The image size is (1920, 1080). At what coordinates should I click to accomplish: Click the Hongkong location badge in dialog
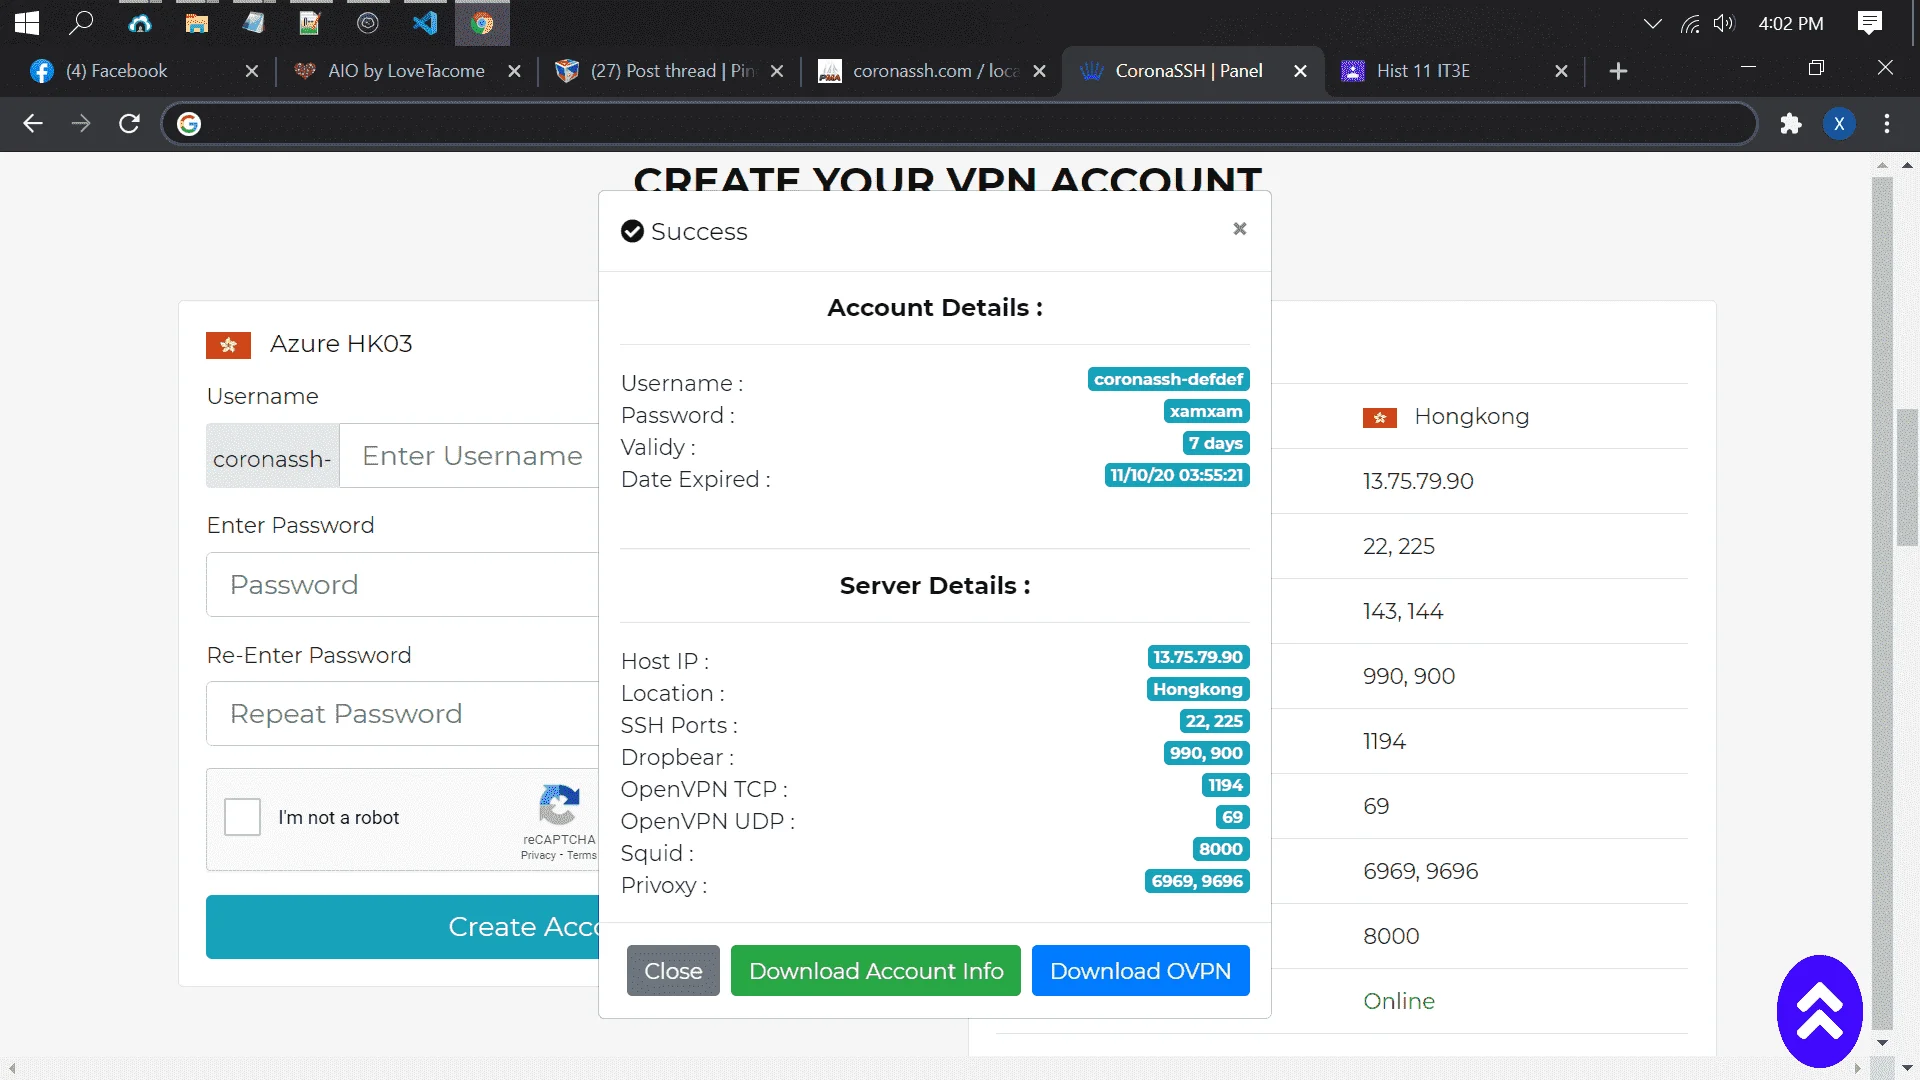tap(1198, 690)
